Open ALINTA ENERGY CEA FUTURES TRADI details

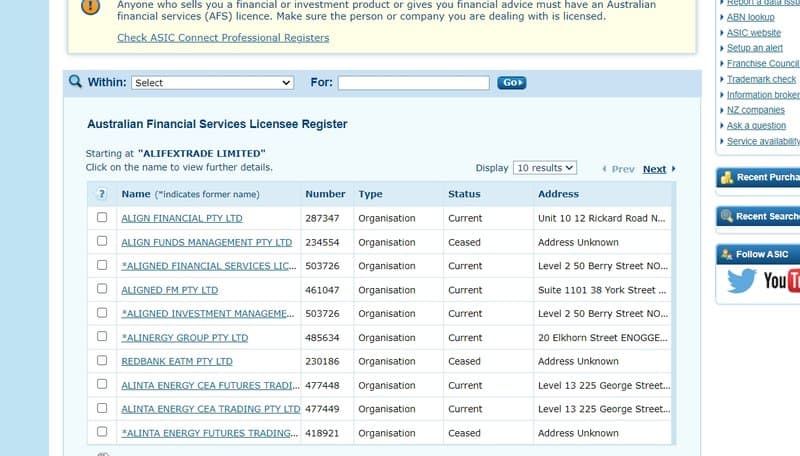(x=211, y=386)
